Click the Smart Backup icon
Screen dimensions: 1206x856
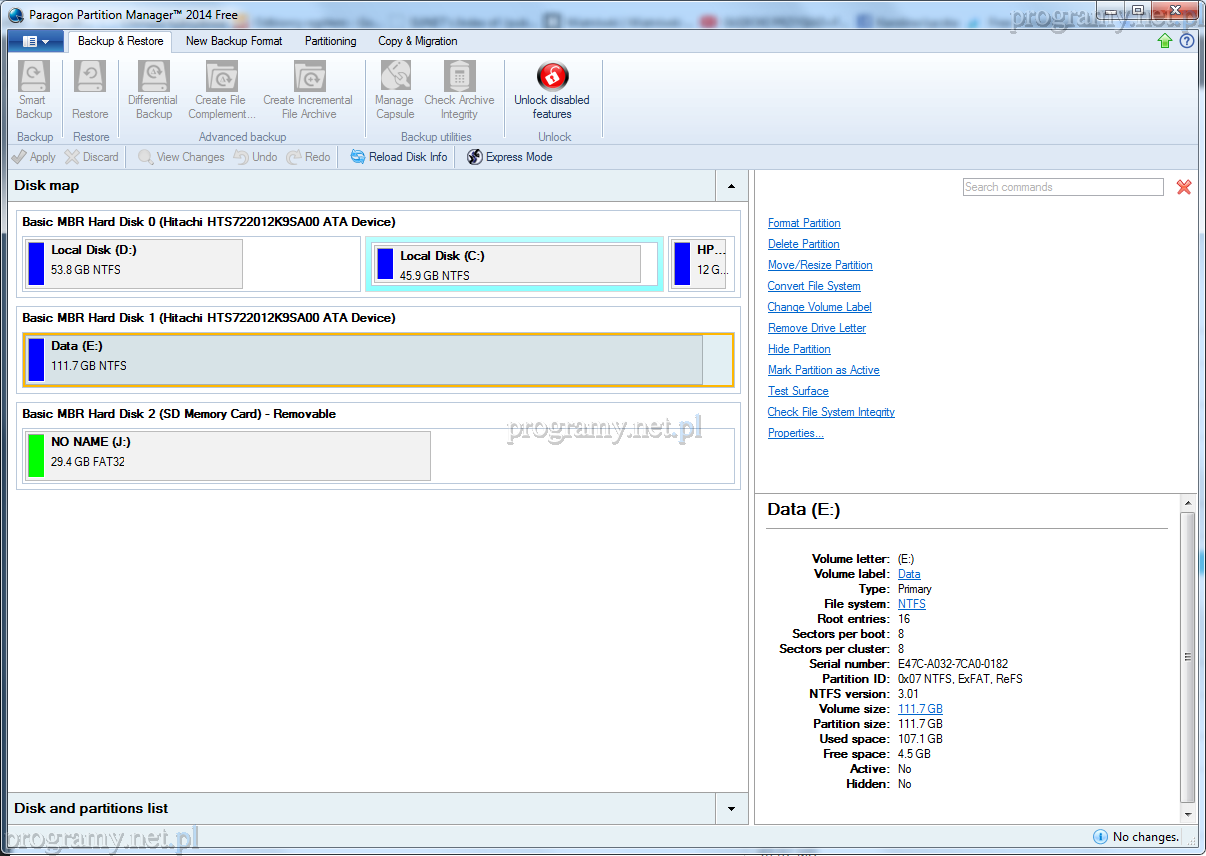click(x=34, y=77)
